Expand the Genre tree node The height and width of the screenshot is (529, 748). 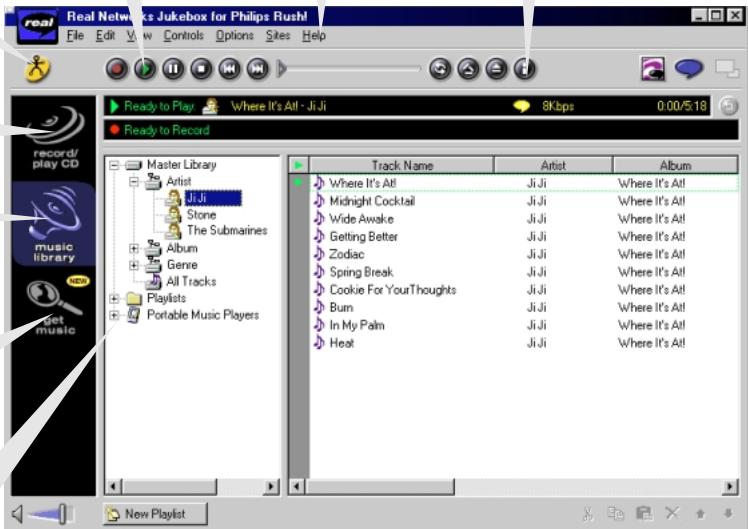pyautogui.click(x=134, y=265)
